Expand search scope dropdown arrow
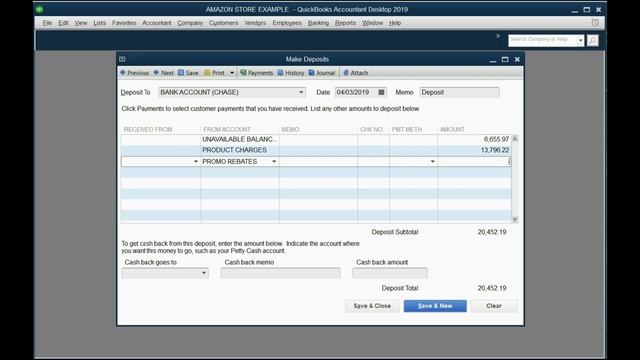 point(580,40)
